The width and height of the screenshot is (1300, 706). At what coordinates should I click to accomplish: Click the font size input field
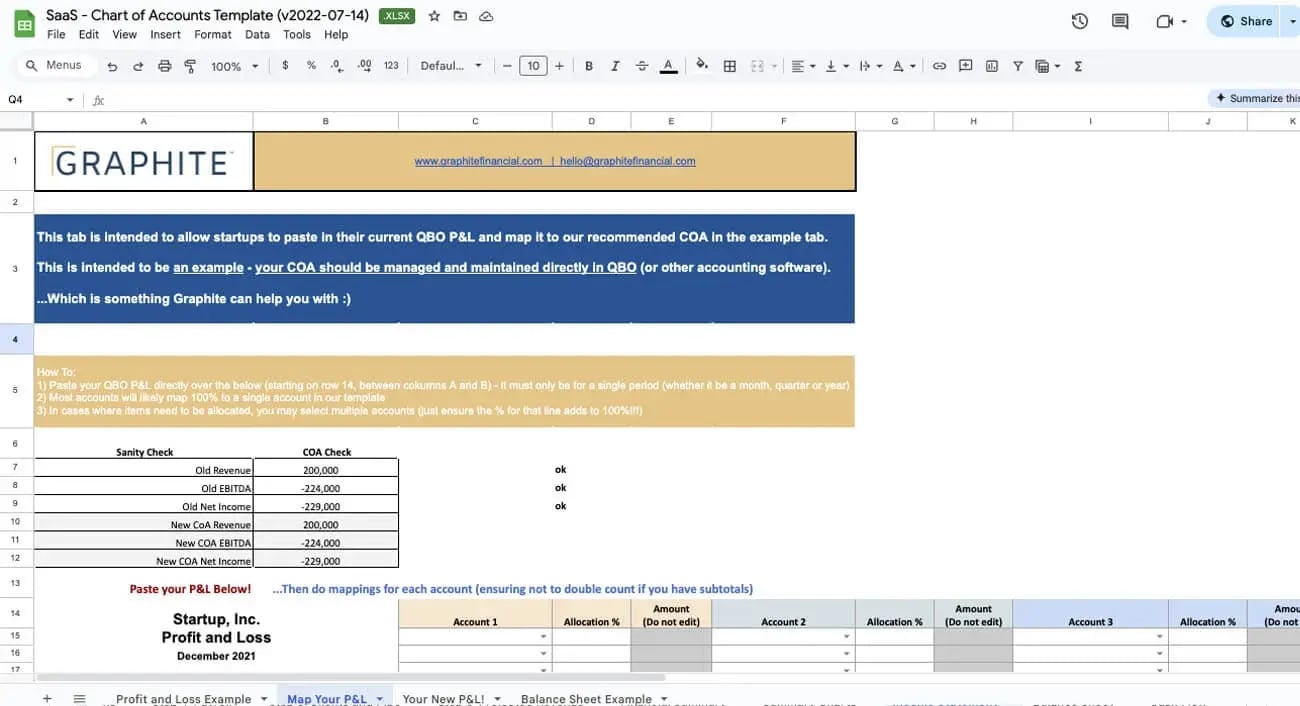(533, 66)
